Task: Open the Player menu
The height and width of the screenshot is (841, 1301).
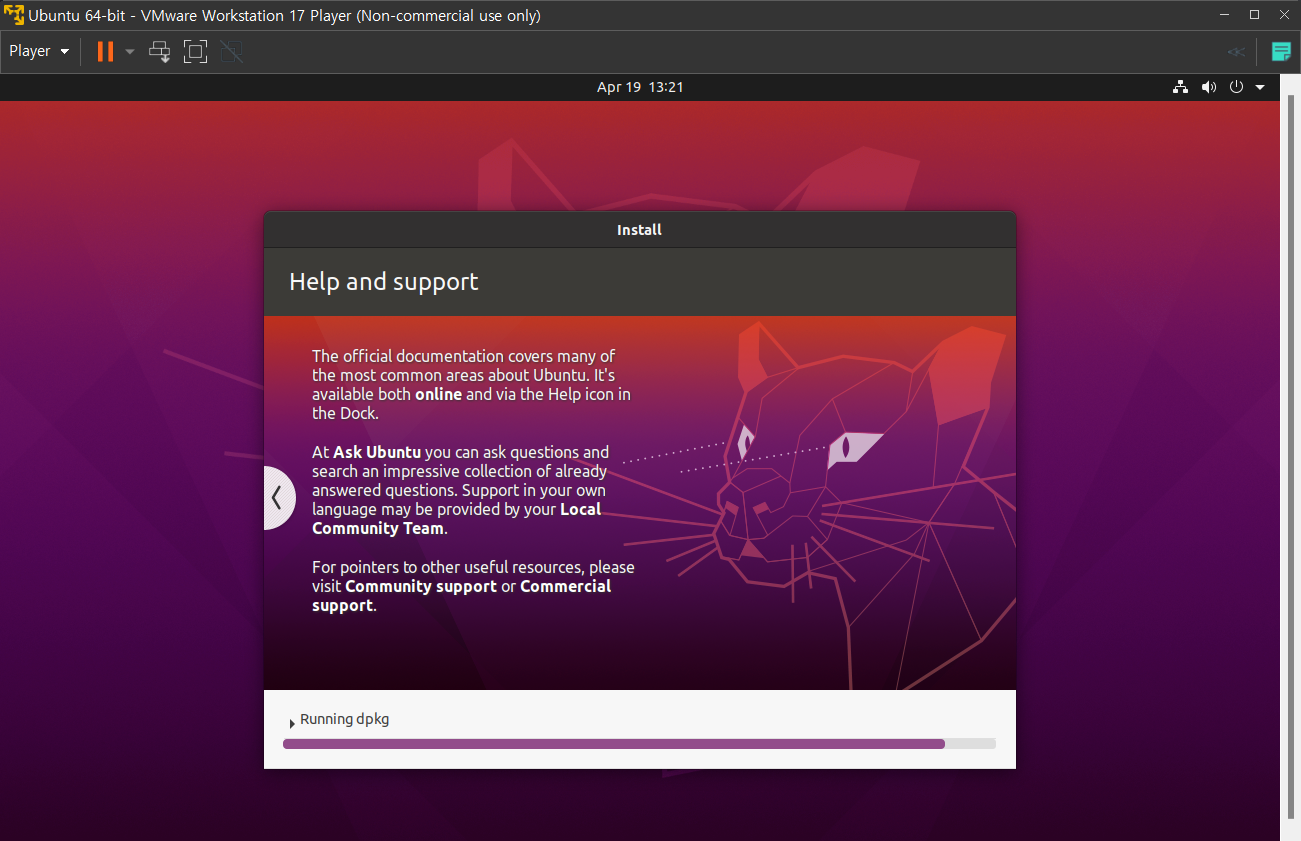Action: click(39, 51)
